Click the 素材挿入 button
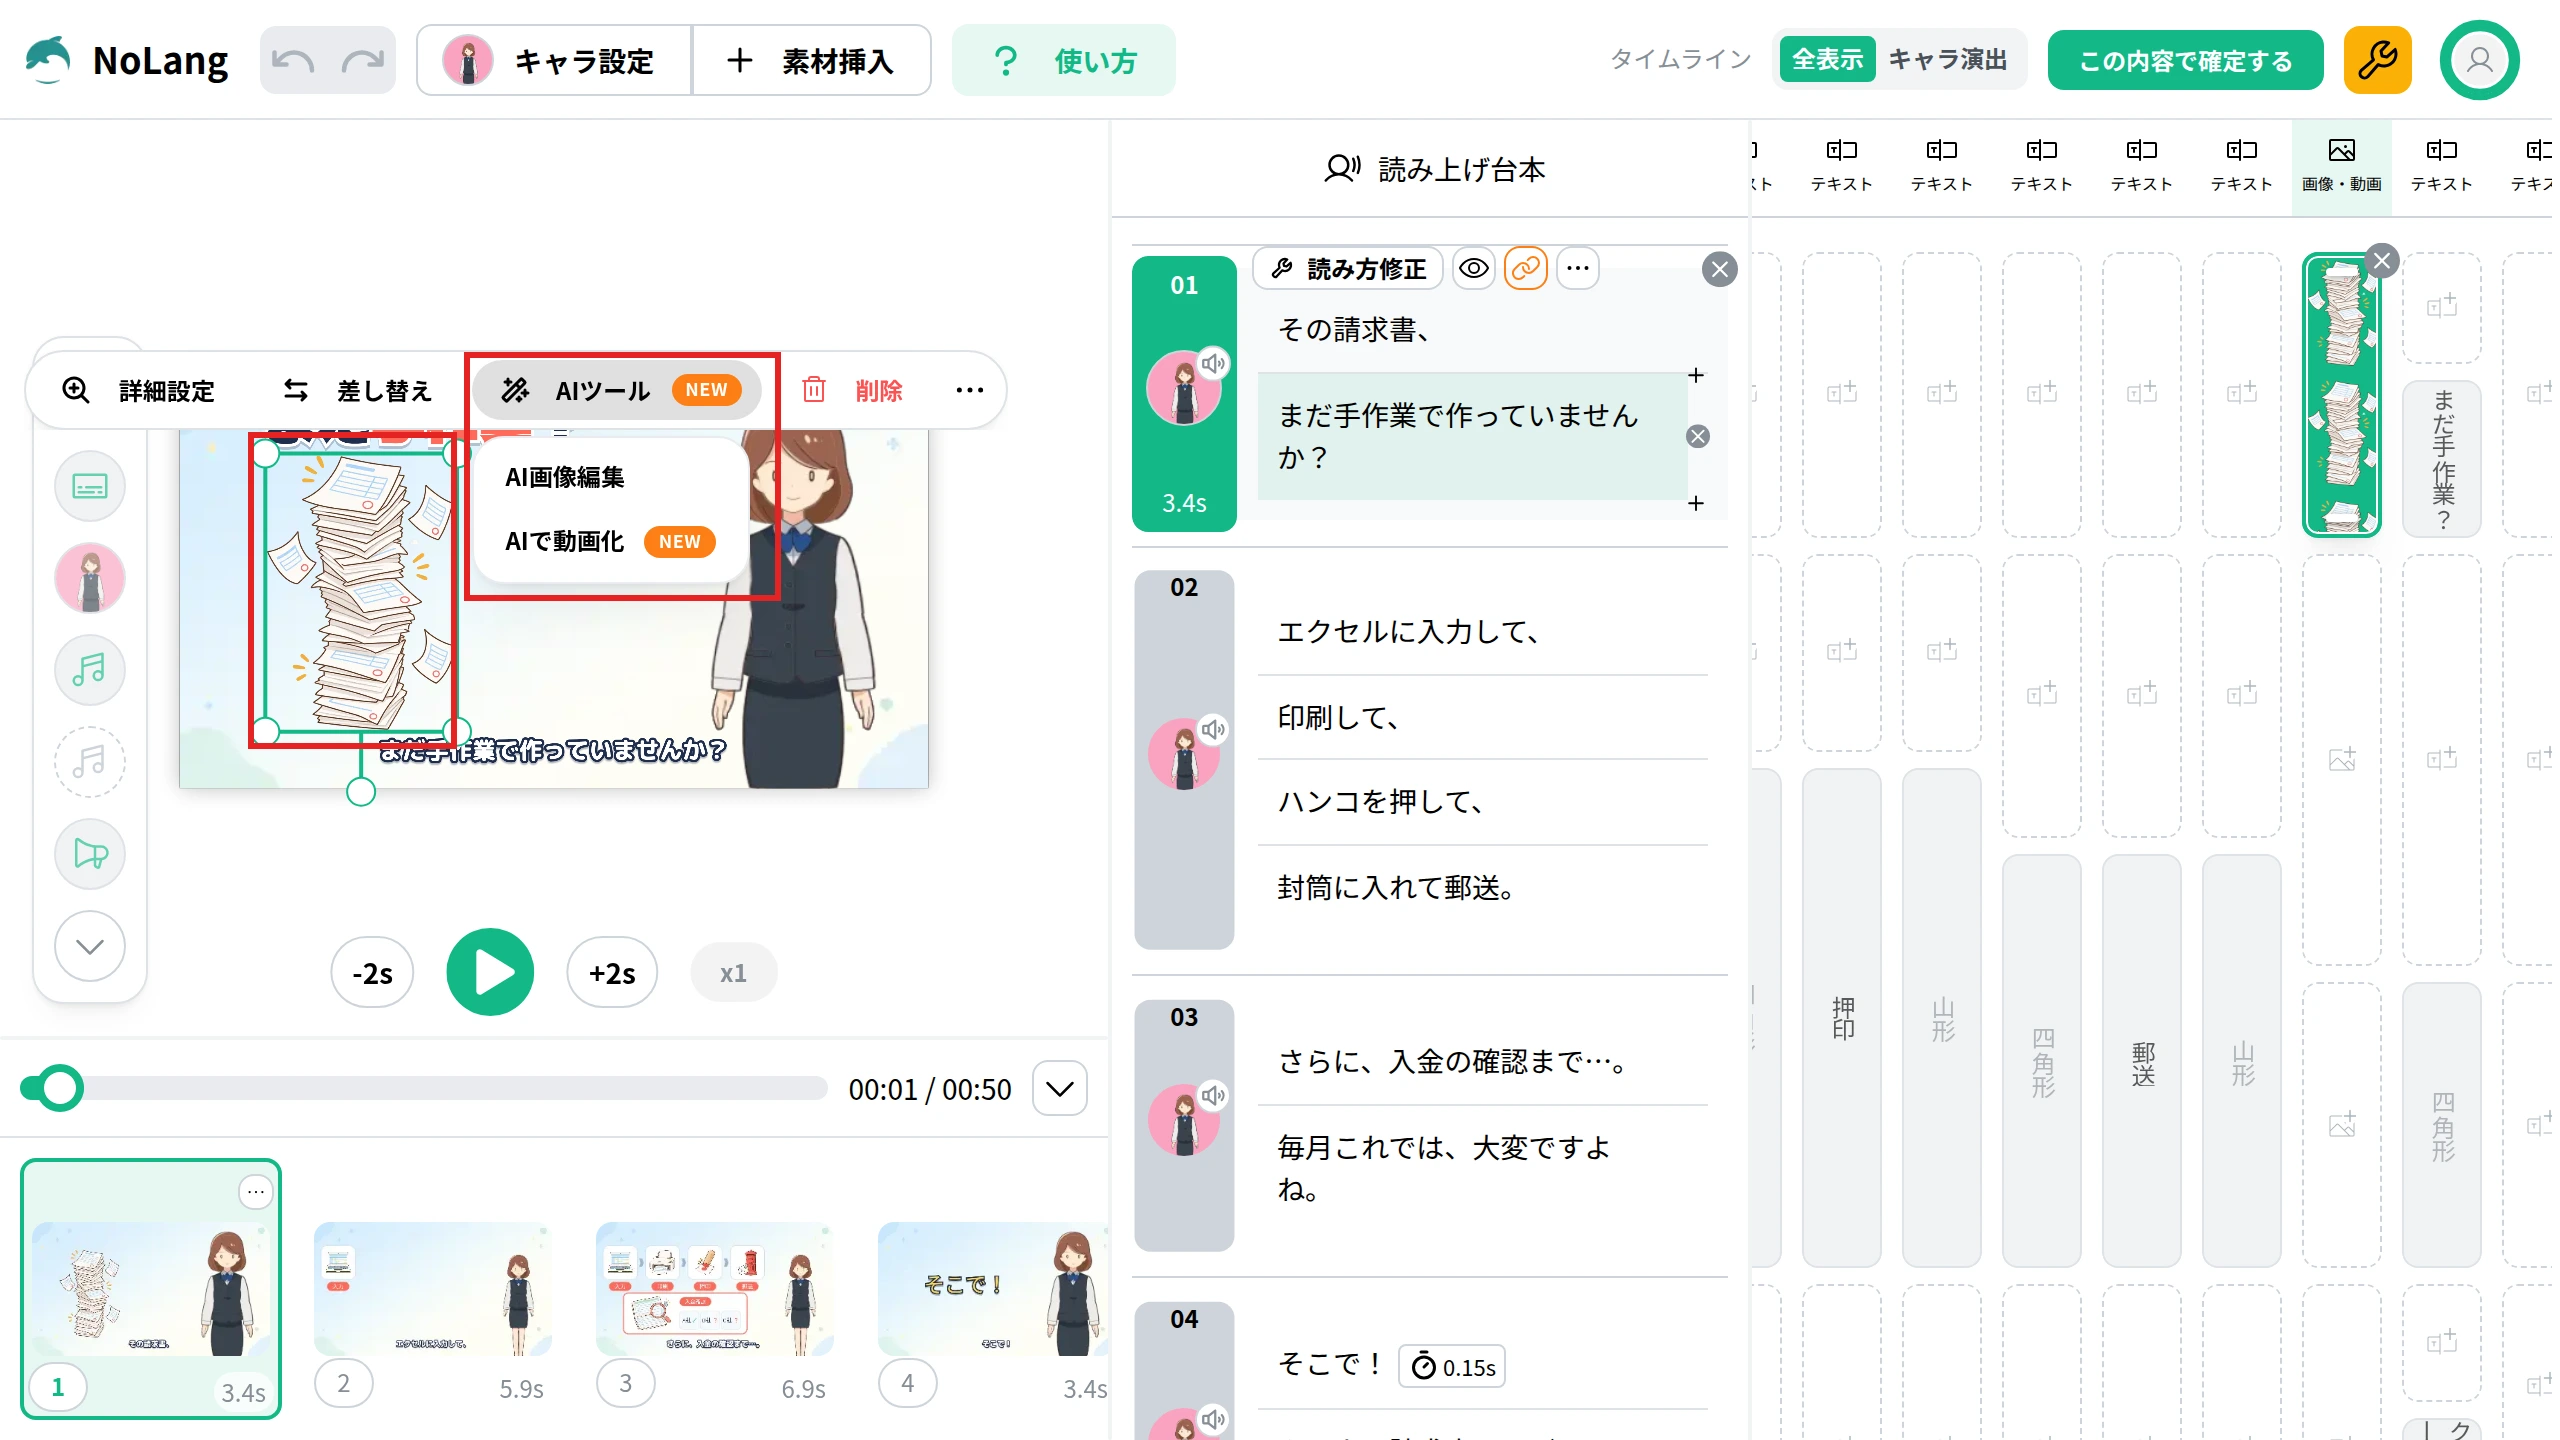 pyautogui.click(x=811, y=61)
